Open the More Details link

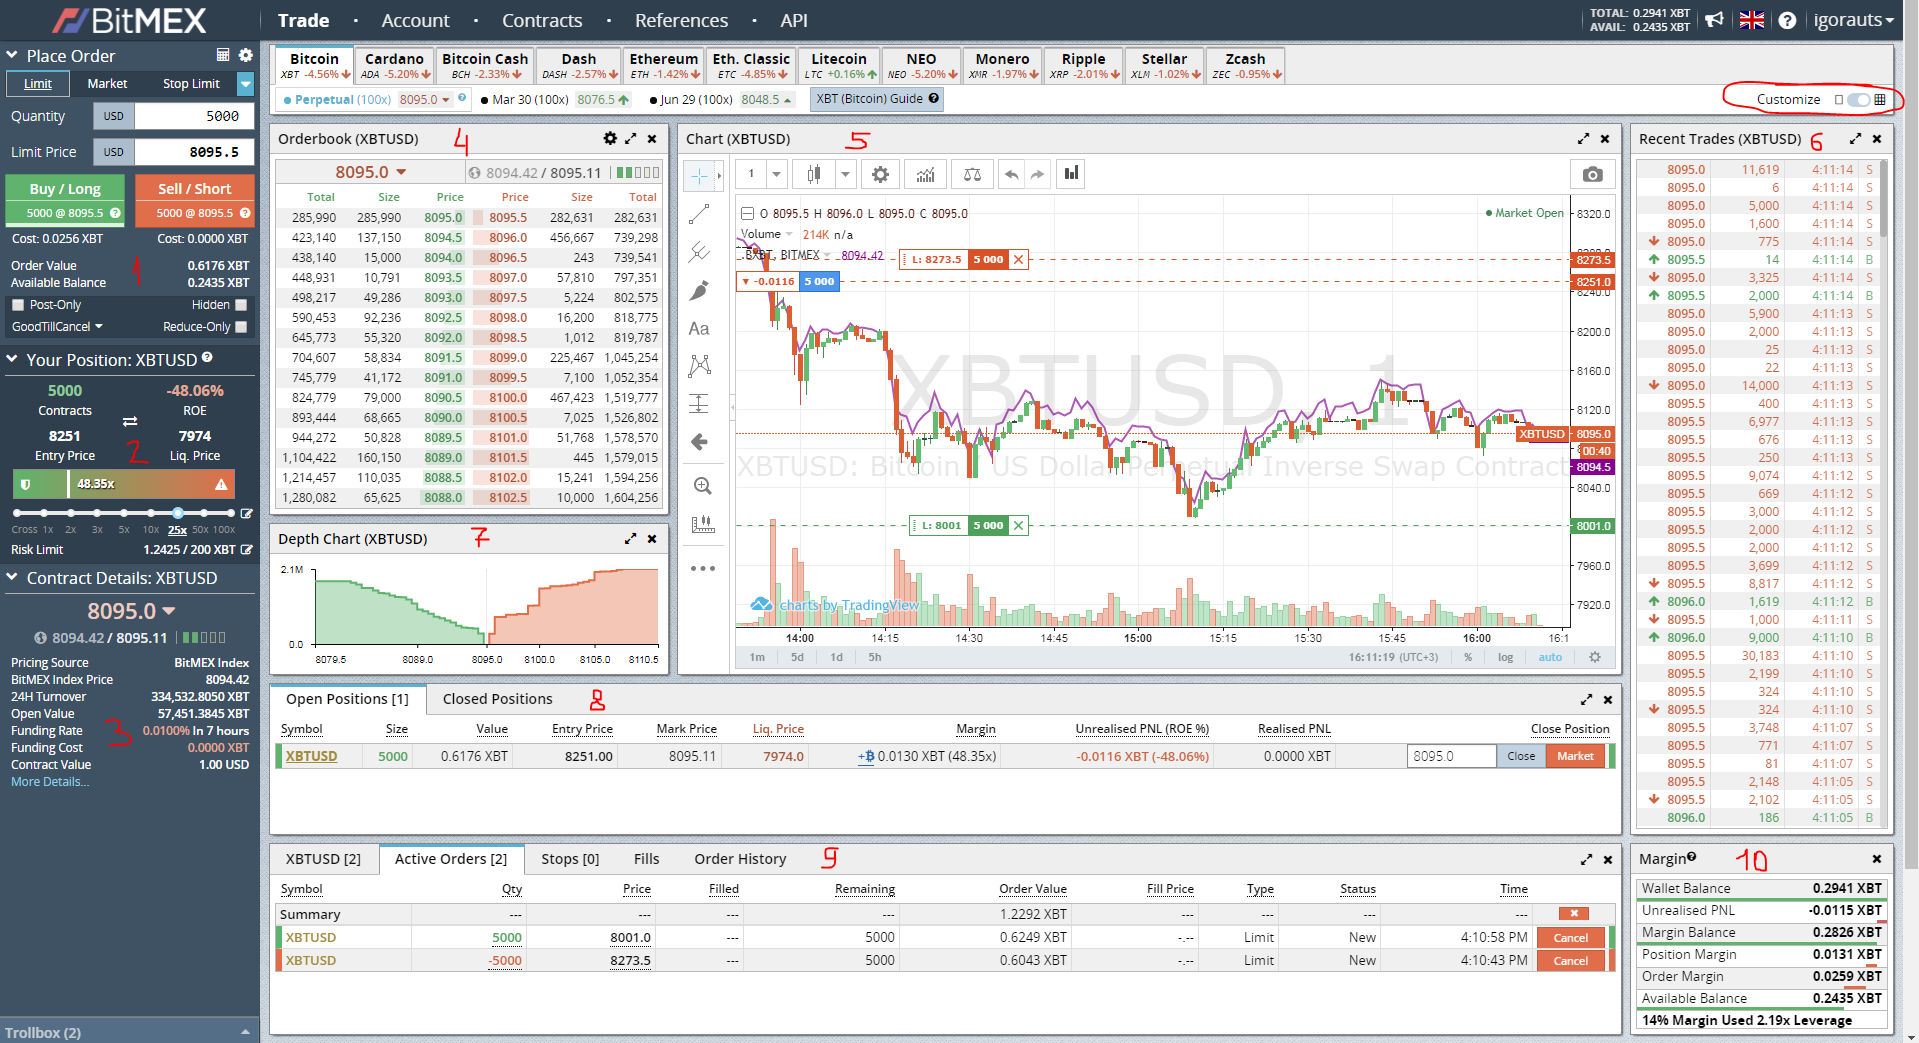[50, 782]
